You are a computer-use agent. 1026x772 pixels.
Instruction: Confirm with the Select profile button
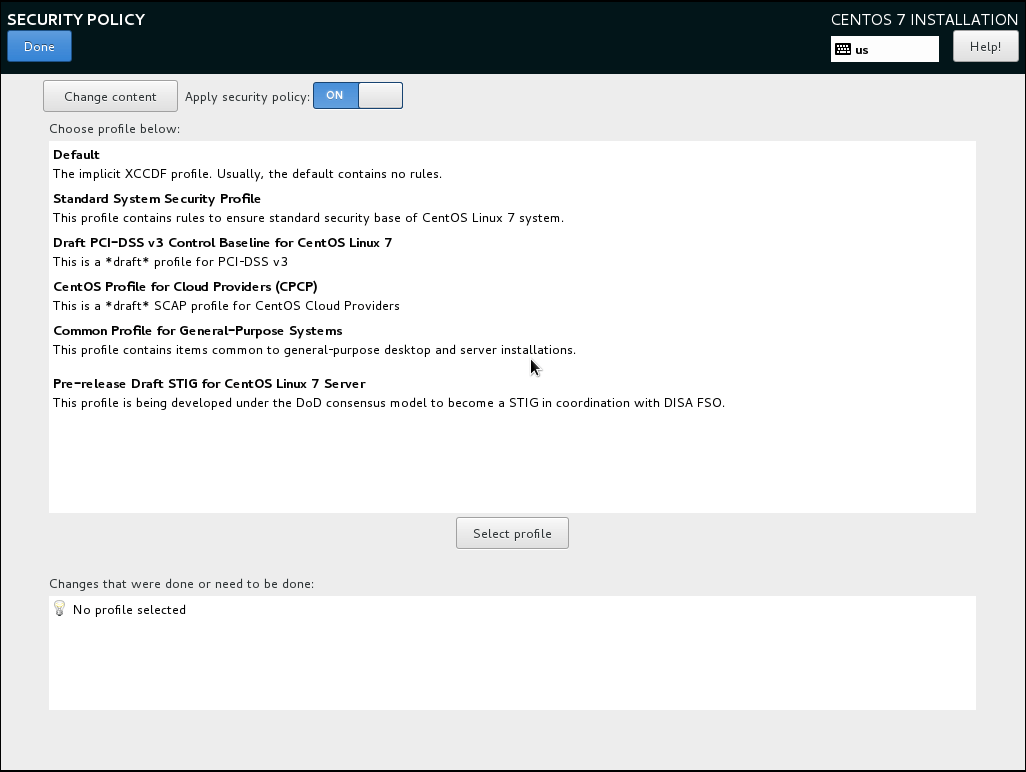tap(512, 533)
